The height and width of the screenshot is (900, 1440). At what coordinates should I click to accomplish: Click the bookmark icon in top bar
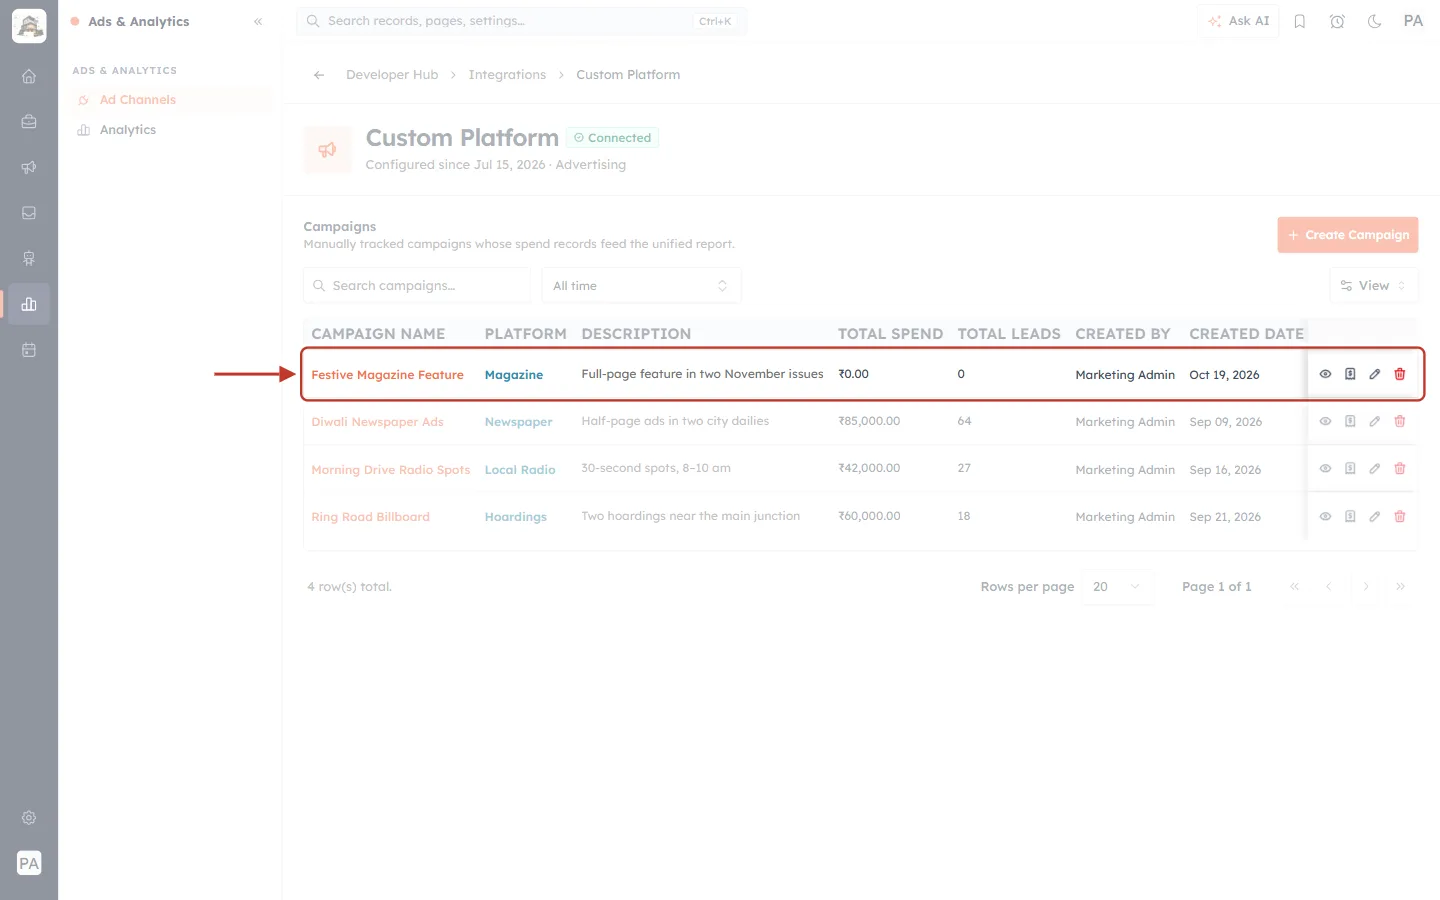pos(1300,21)
